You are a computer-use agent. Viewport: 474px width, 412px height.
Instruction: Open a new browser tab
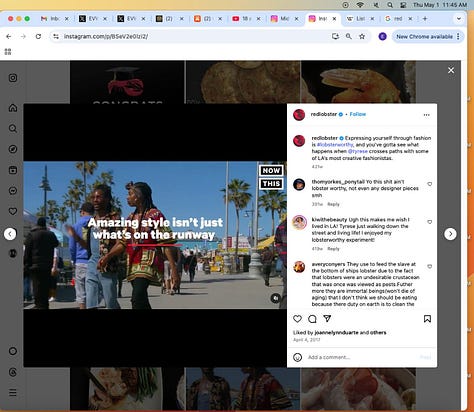coord(425,19)
